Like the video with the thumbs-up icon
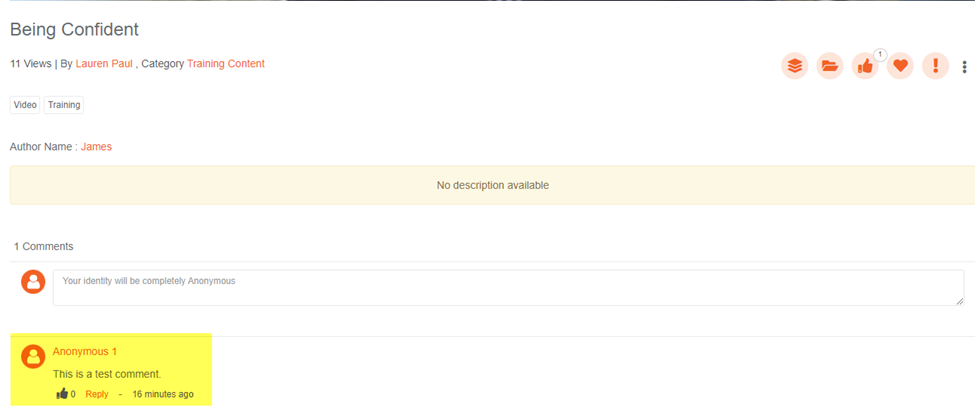The image size is (975, 420). pyautogui.click(x=865, y=66)
